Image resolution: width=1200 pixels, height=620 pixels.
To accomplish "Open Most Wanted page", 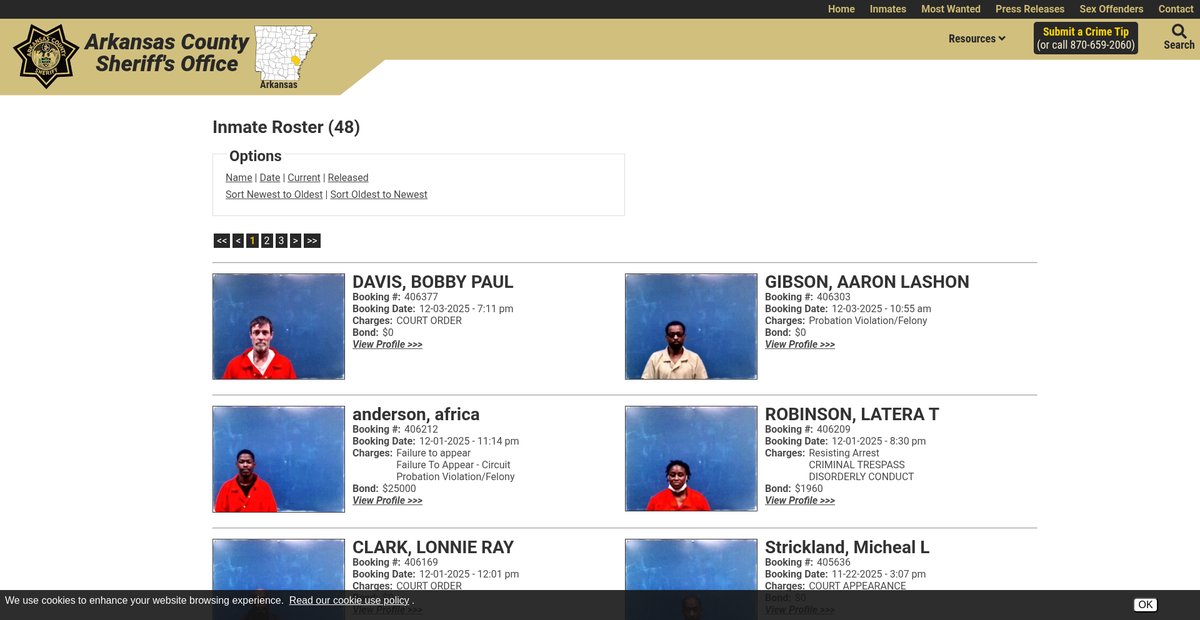I will [x=950, y=9].
